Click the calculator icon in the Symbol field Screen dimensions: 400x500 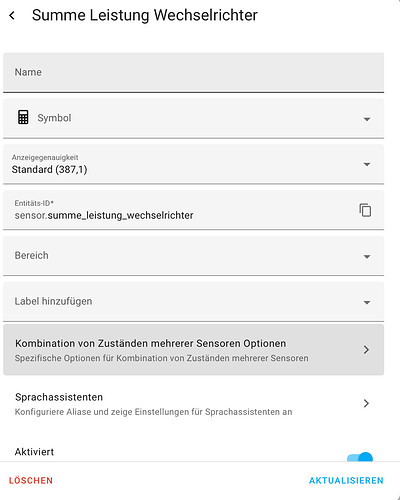(23, 118)
